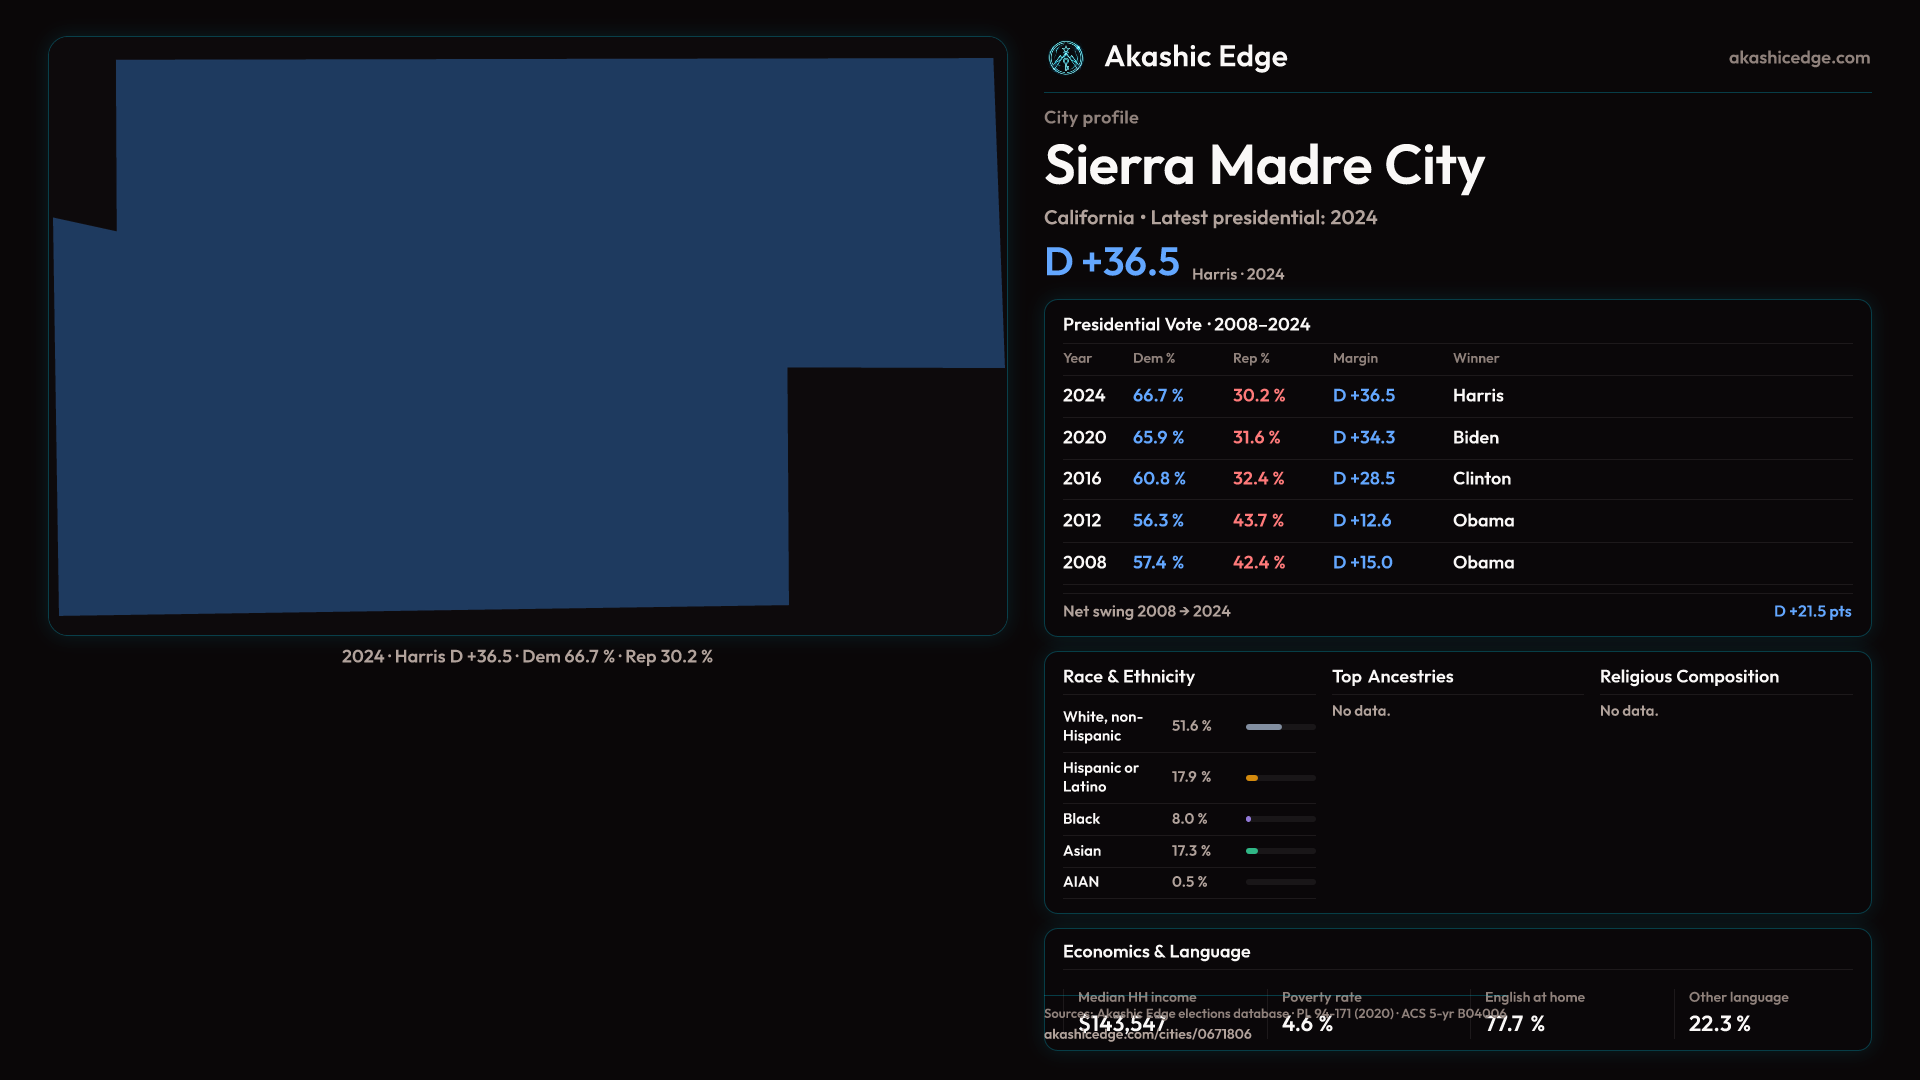
Task: Select the 2012 Obama vote row
Action: tap(1456, 521)
